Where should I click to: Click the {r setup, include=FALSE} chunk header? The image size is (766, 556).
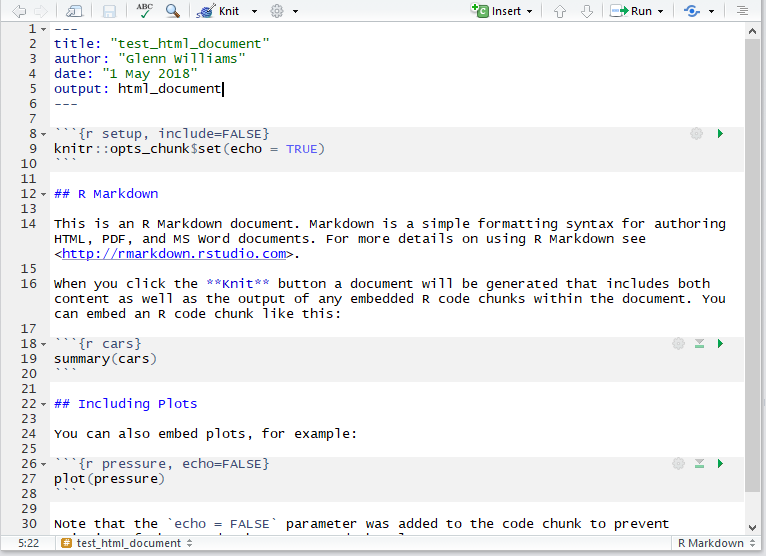coord(161,133)
